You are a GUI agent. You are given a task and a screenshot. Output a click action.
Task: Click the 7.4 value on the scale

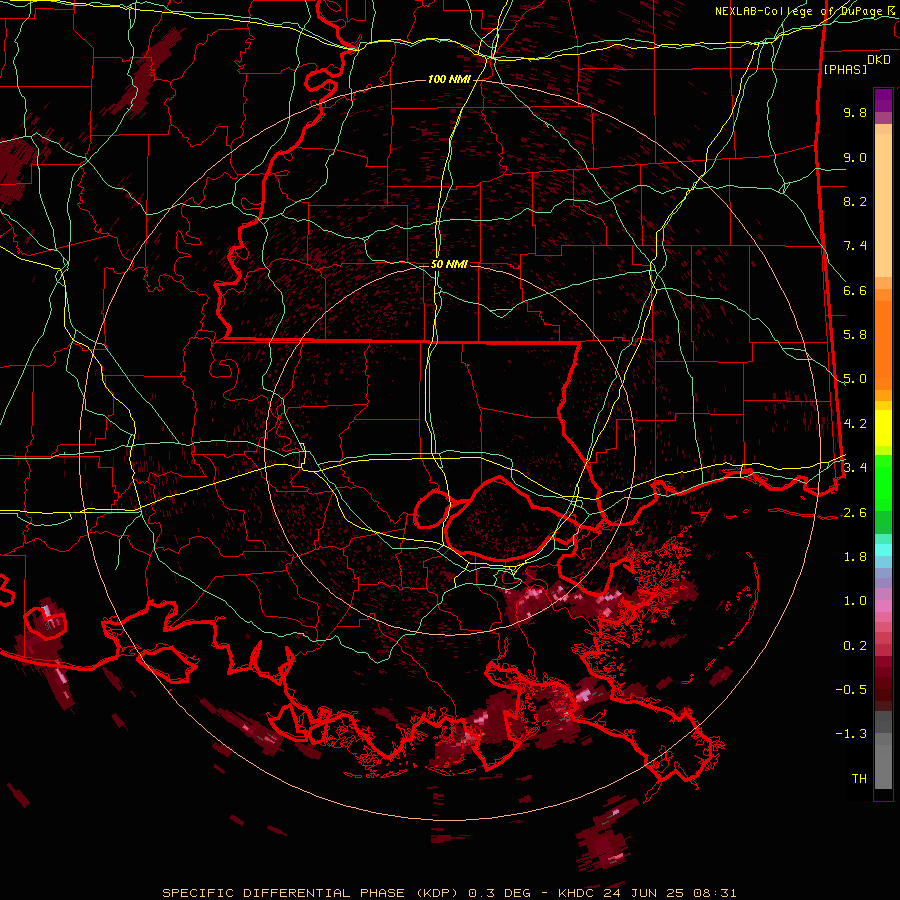click(855, 246)
